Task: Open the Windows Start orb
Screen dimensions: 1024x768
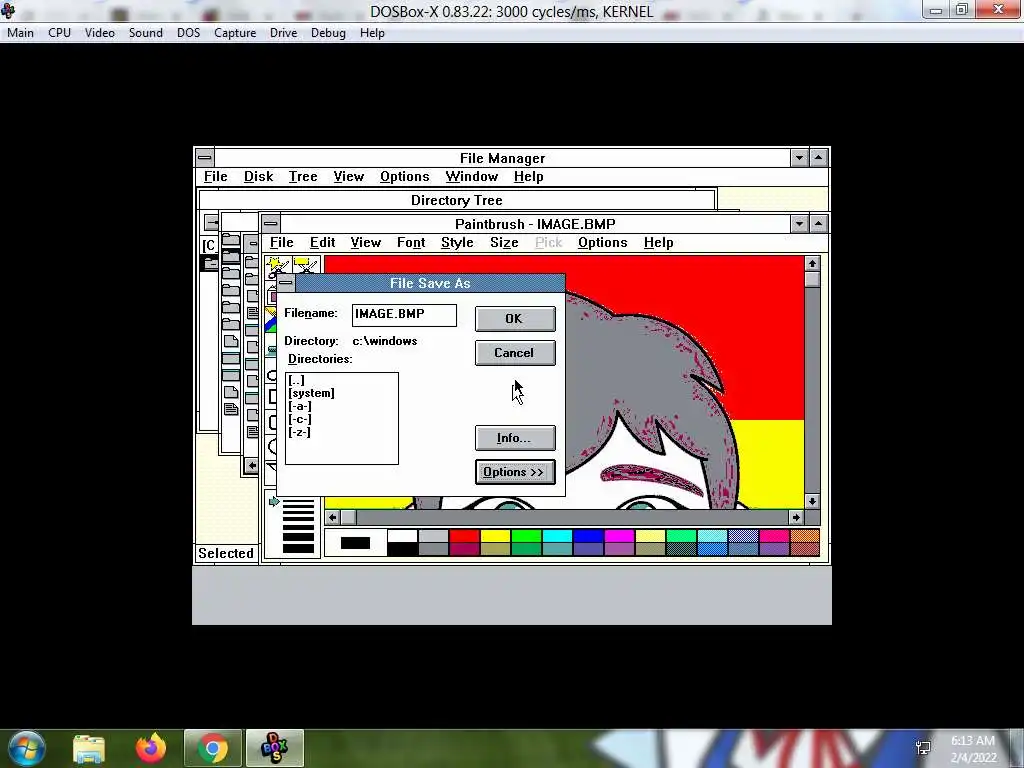Action: (x=27, y=748)
